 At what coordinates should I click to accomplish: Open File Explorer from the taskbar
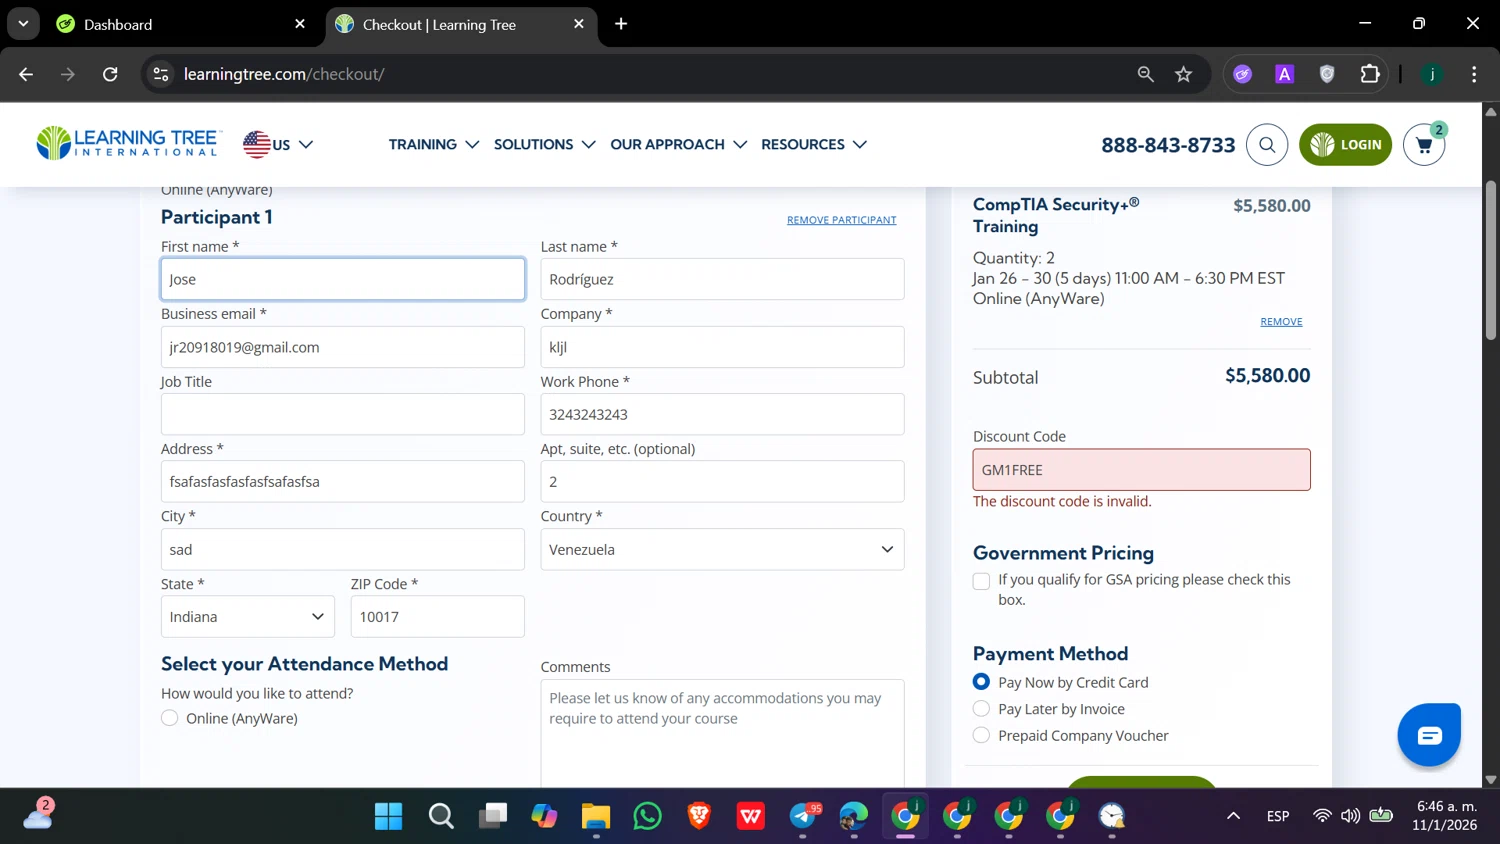coord(596,817)
